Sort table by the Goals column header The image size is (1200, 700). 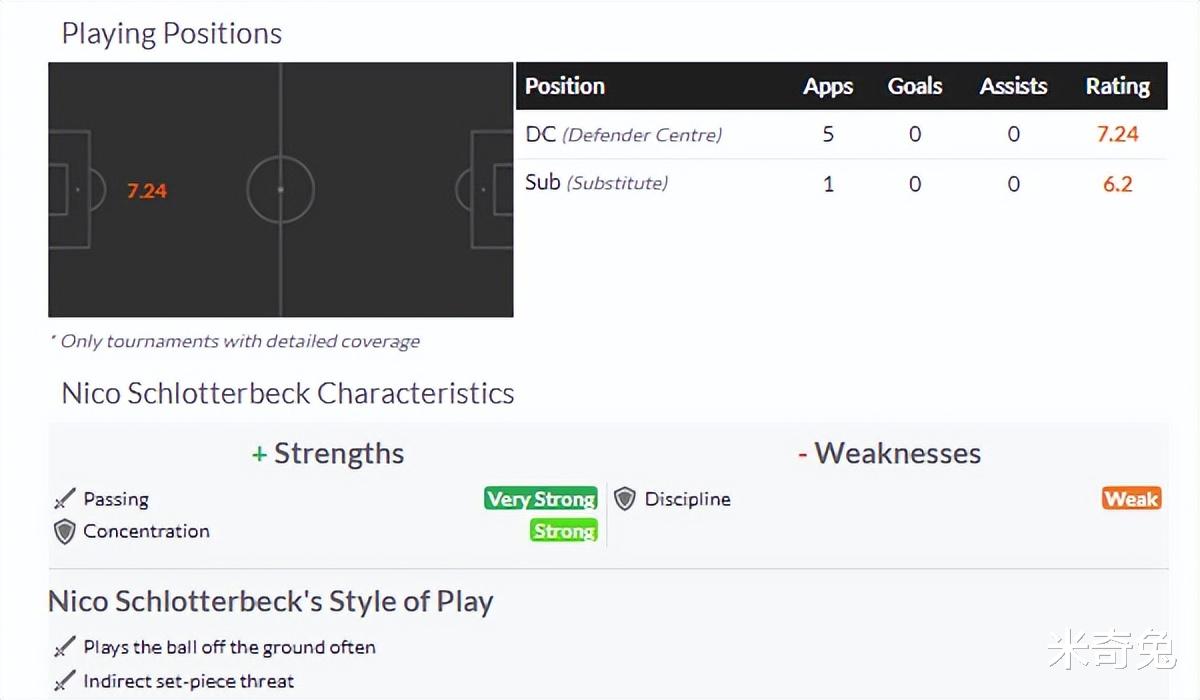[915, 86]
